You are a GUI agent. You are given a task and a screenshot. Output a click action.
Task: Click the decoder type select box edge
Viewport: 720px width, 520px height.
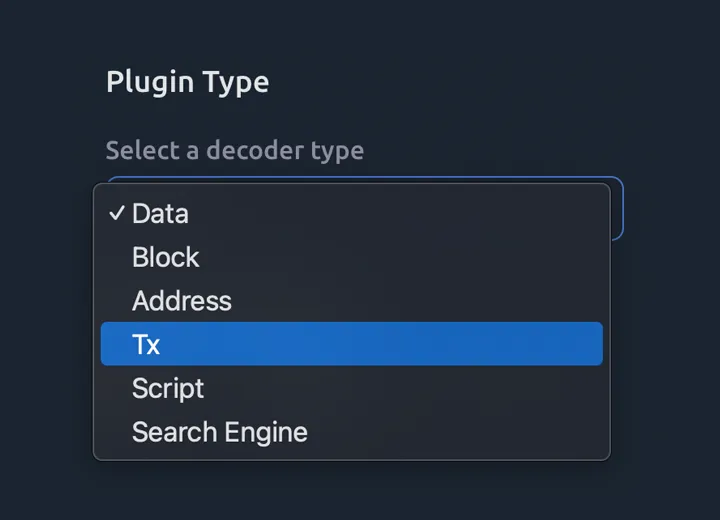pos(617,210)
